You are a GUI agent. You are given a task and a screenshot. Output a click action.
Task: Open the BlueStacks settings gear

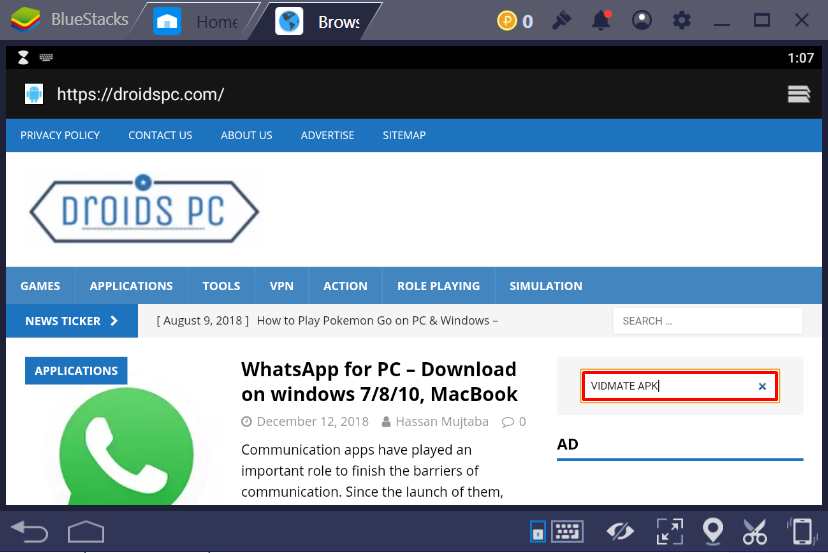click(x=681, y=20)
